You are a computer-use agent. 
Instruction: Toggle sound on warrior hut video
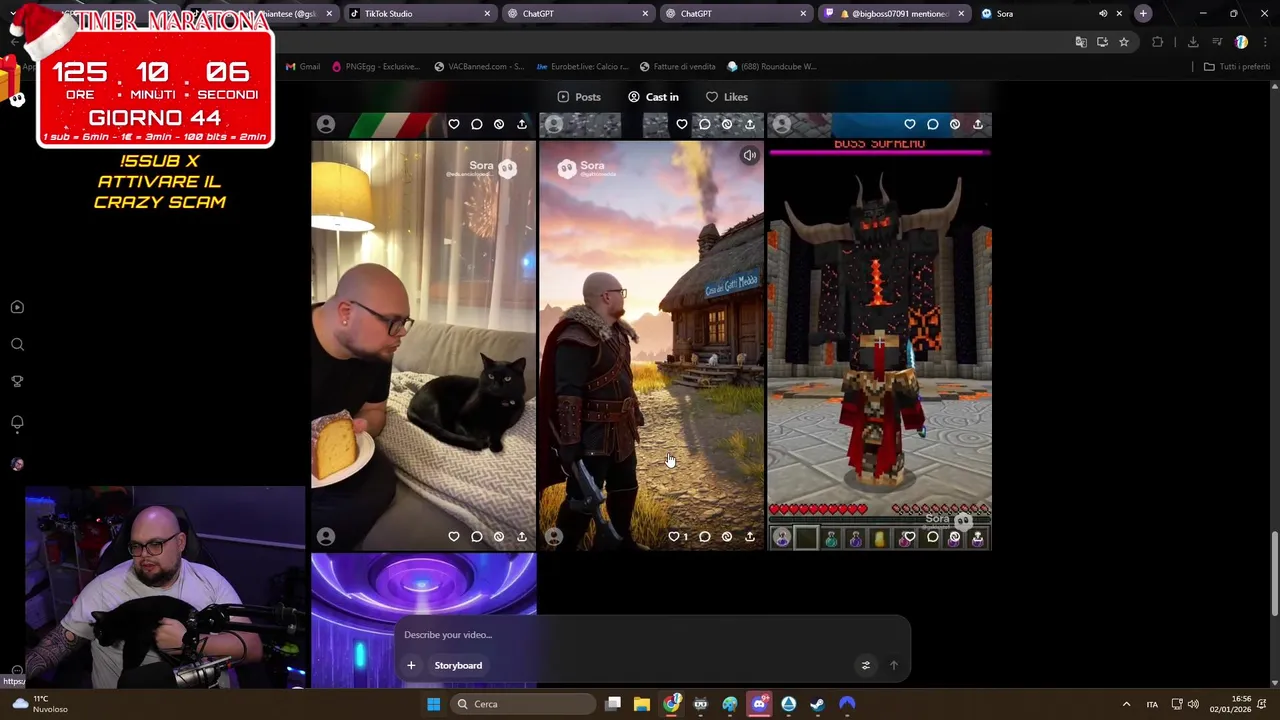[x=749, y=156]
